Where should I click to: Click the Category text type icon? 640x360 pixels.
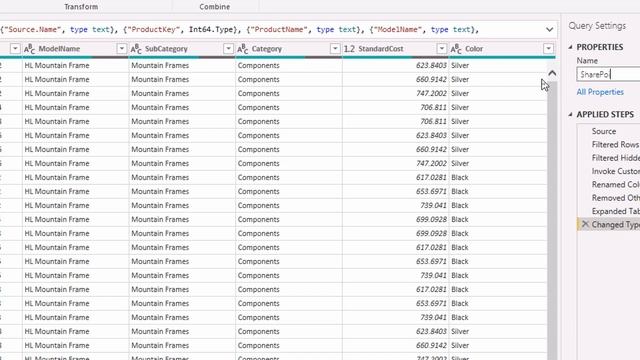[242, 49]
